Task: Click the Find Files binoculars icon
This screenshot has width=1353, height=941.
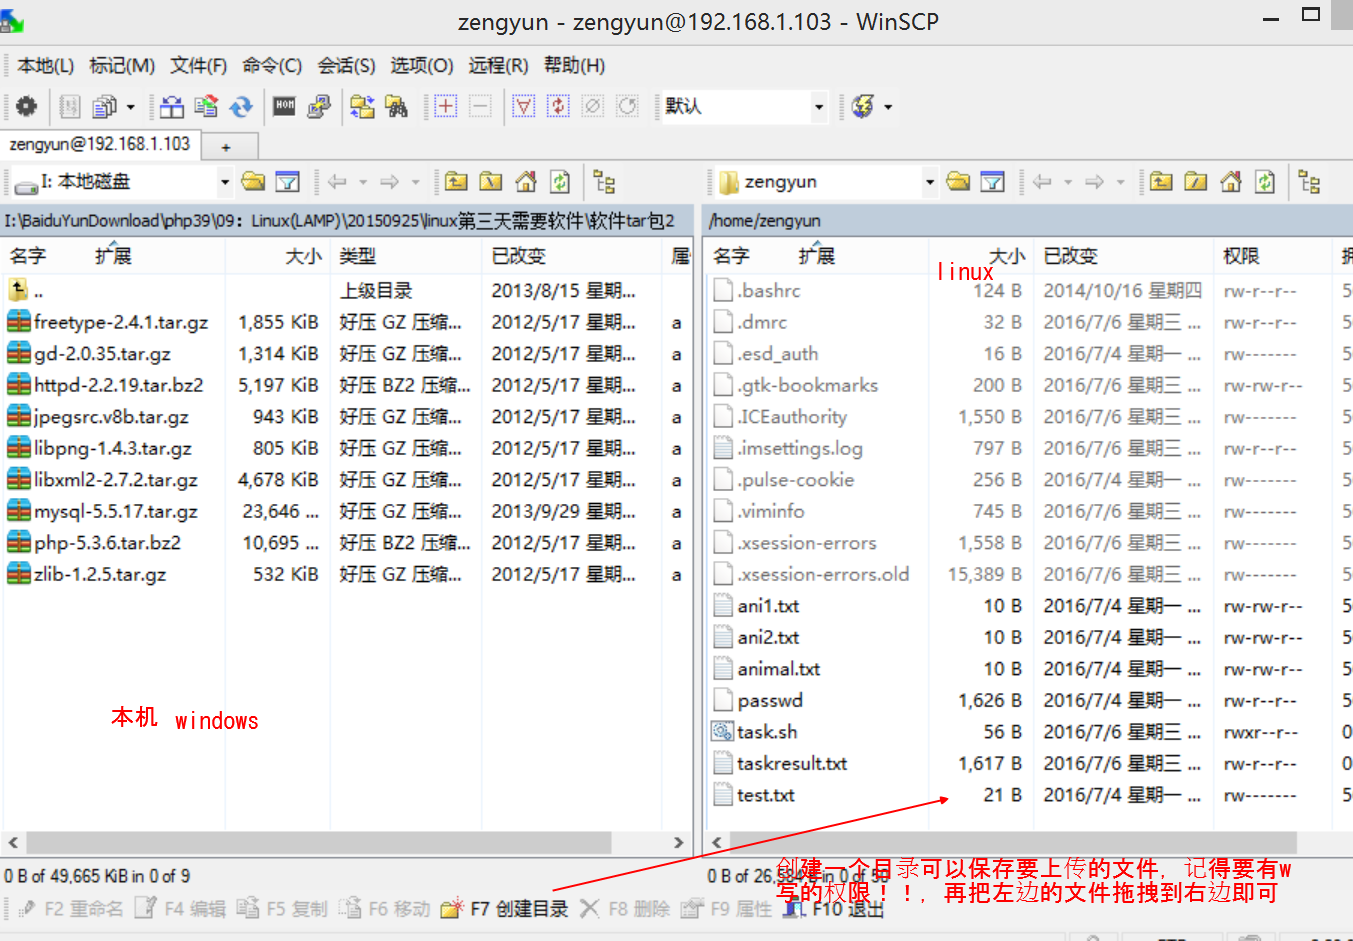Action: pyautogui.click(x=396, y=106)
